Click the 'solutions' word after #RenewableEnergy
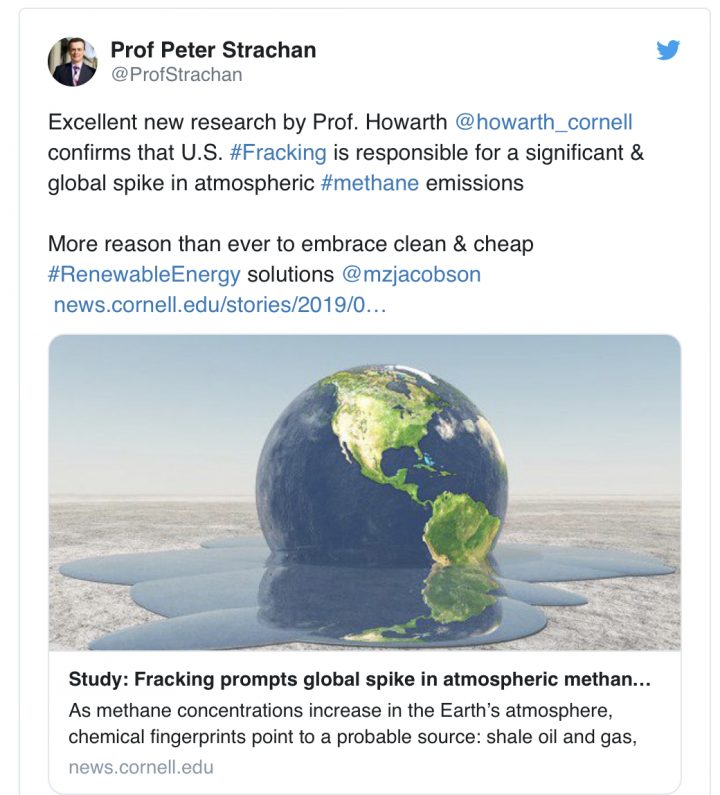Screen dimensions: 720x795 pyautogui.click(x=291, y=276)
